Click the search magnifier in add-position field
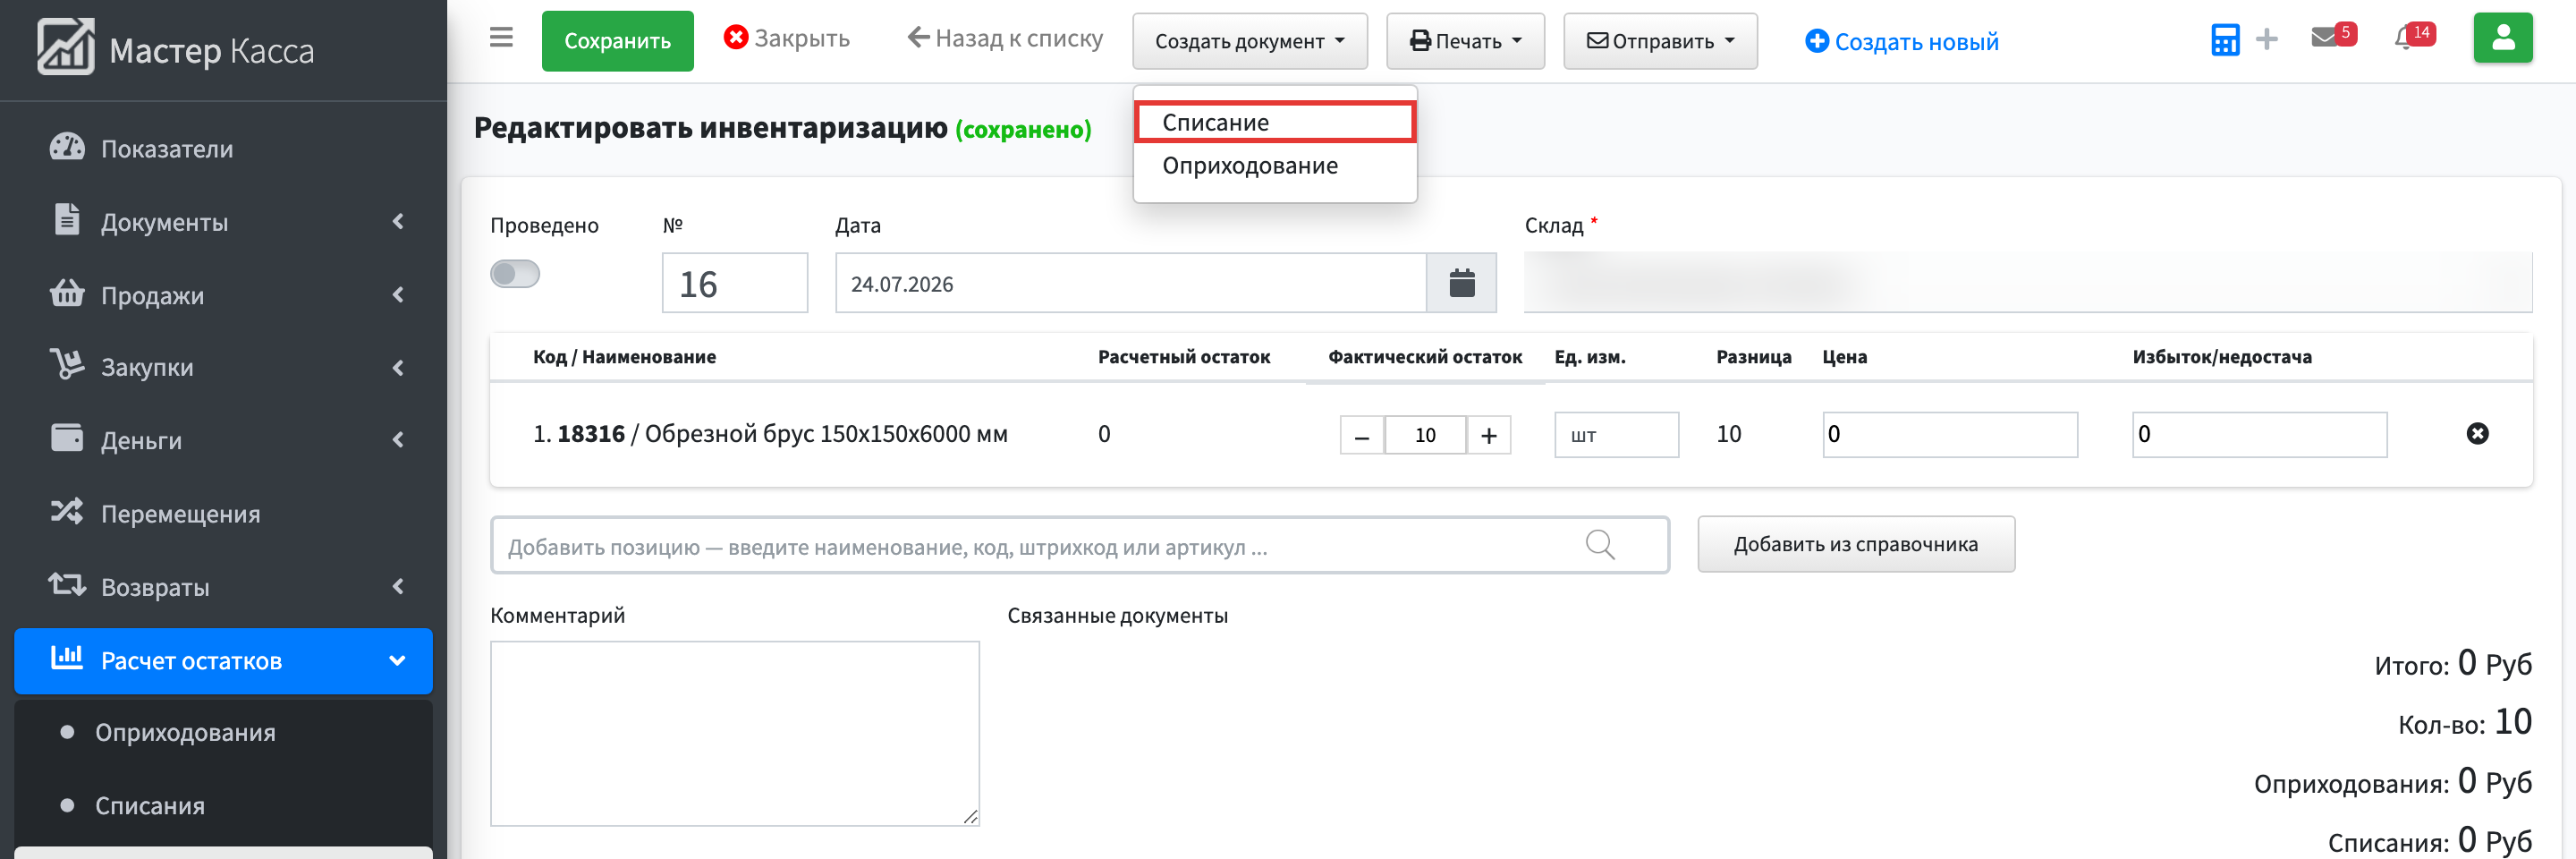Screen dimensions: 2576x859 pos(1600,545)
